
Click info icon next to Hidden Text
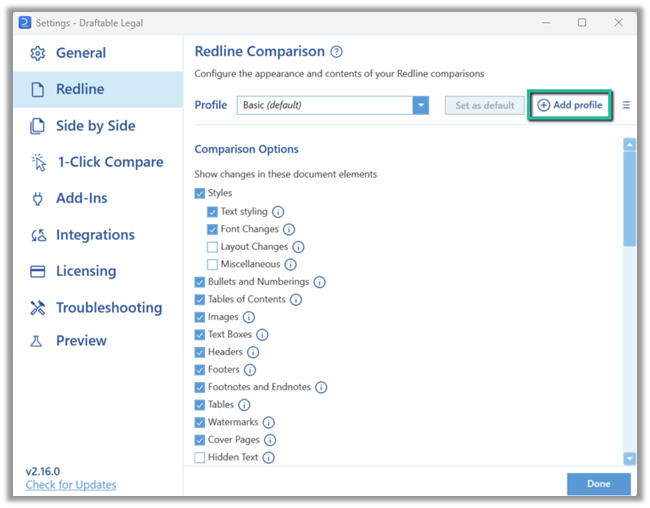(269, 457)
